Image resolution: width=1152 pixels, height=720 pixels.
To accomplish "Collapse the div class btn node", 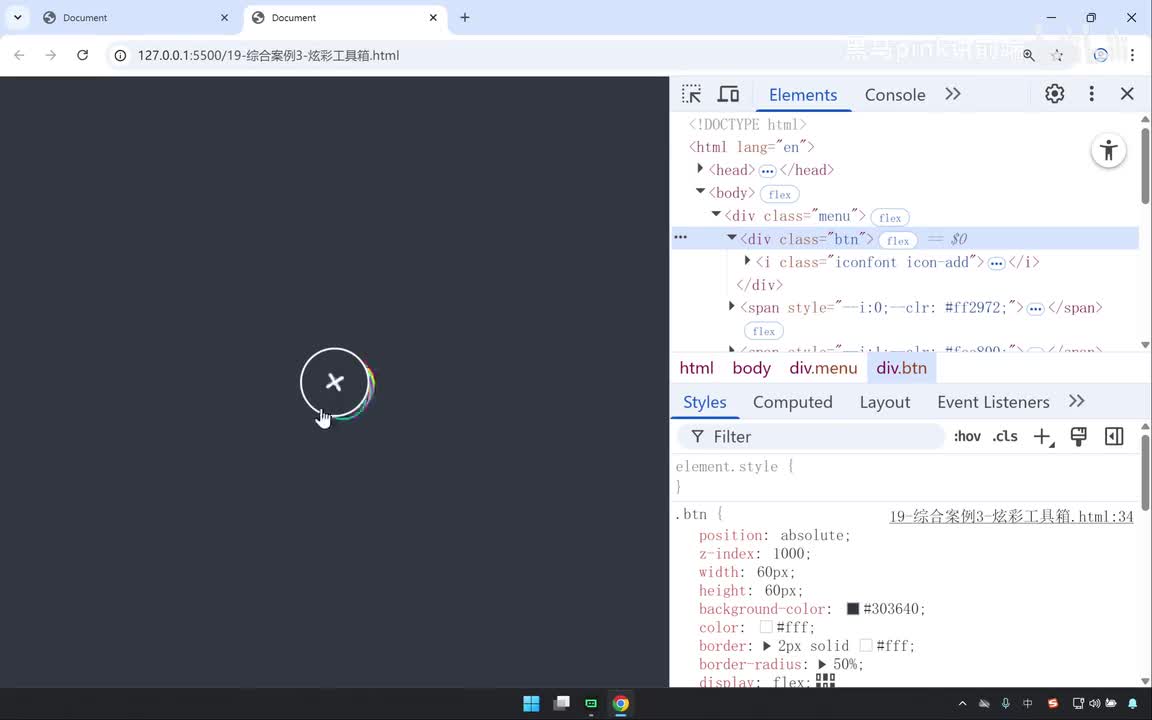I will pos(732,237).
